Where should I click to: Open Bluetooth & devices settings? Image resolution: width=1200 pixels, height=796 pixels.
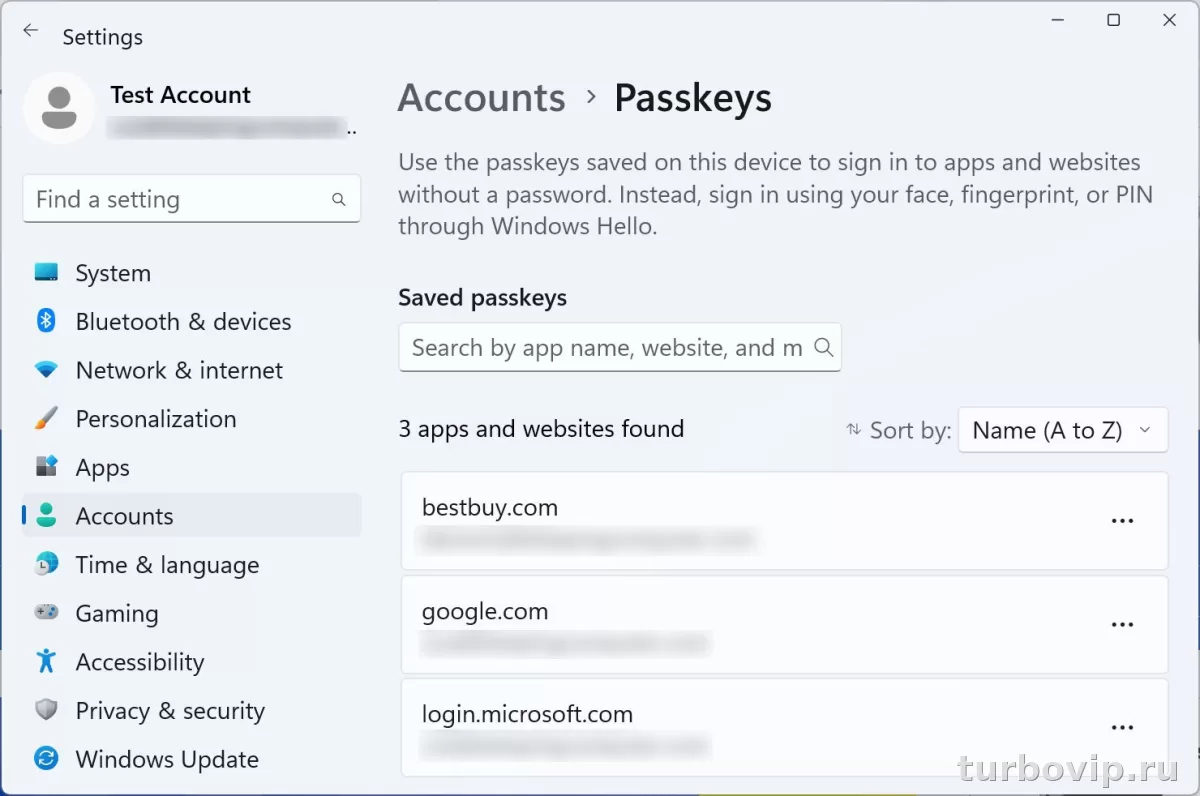pos(46,321)
